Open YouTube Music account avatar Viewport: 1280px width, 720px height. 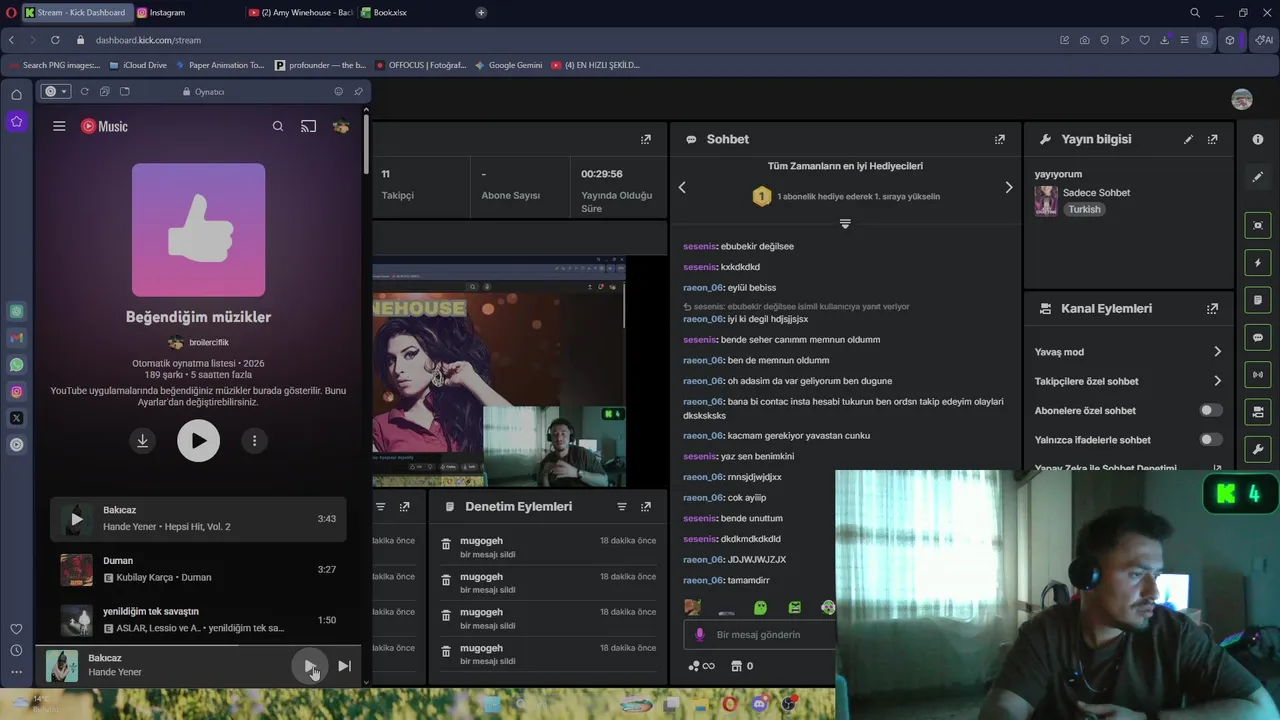pyautogui.click(x=341, y=126)
